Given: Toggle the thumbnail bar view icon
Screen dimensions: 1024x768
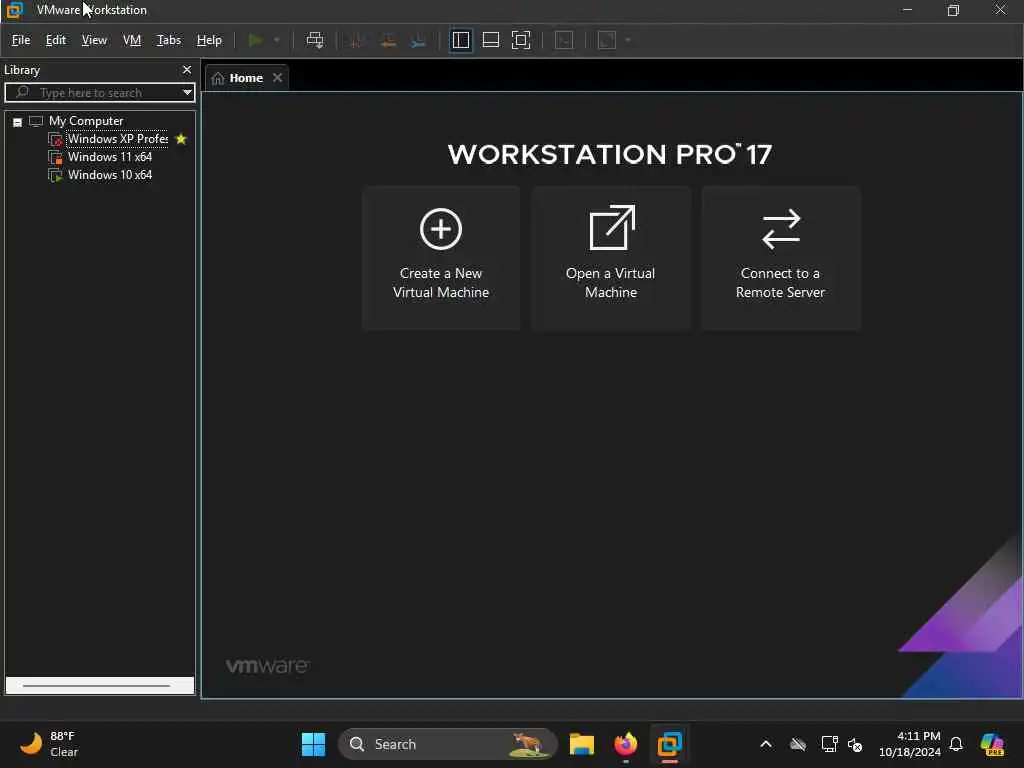Looking at the screenshot, I should 490,40.
